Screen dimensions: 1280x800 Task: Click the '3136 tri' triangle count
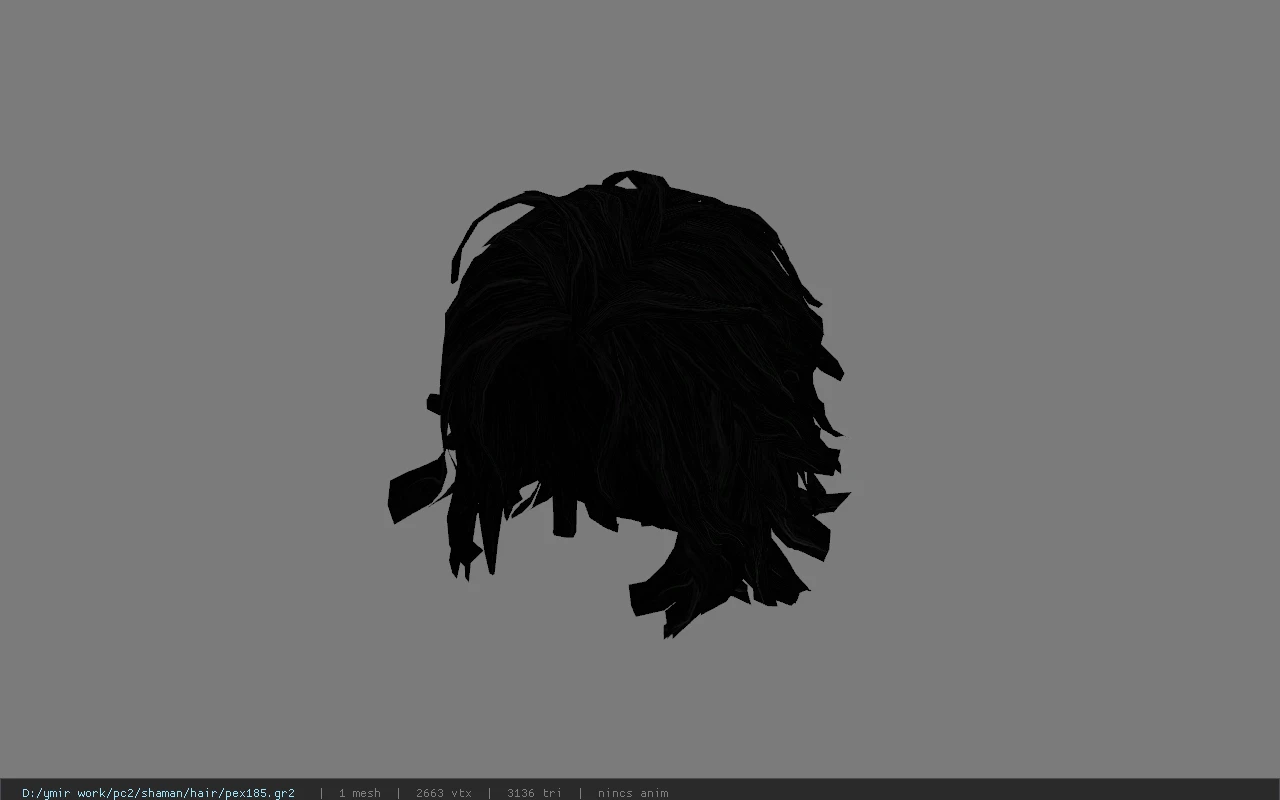click(534, 793)
